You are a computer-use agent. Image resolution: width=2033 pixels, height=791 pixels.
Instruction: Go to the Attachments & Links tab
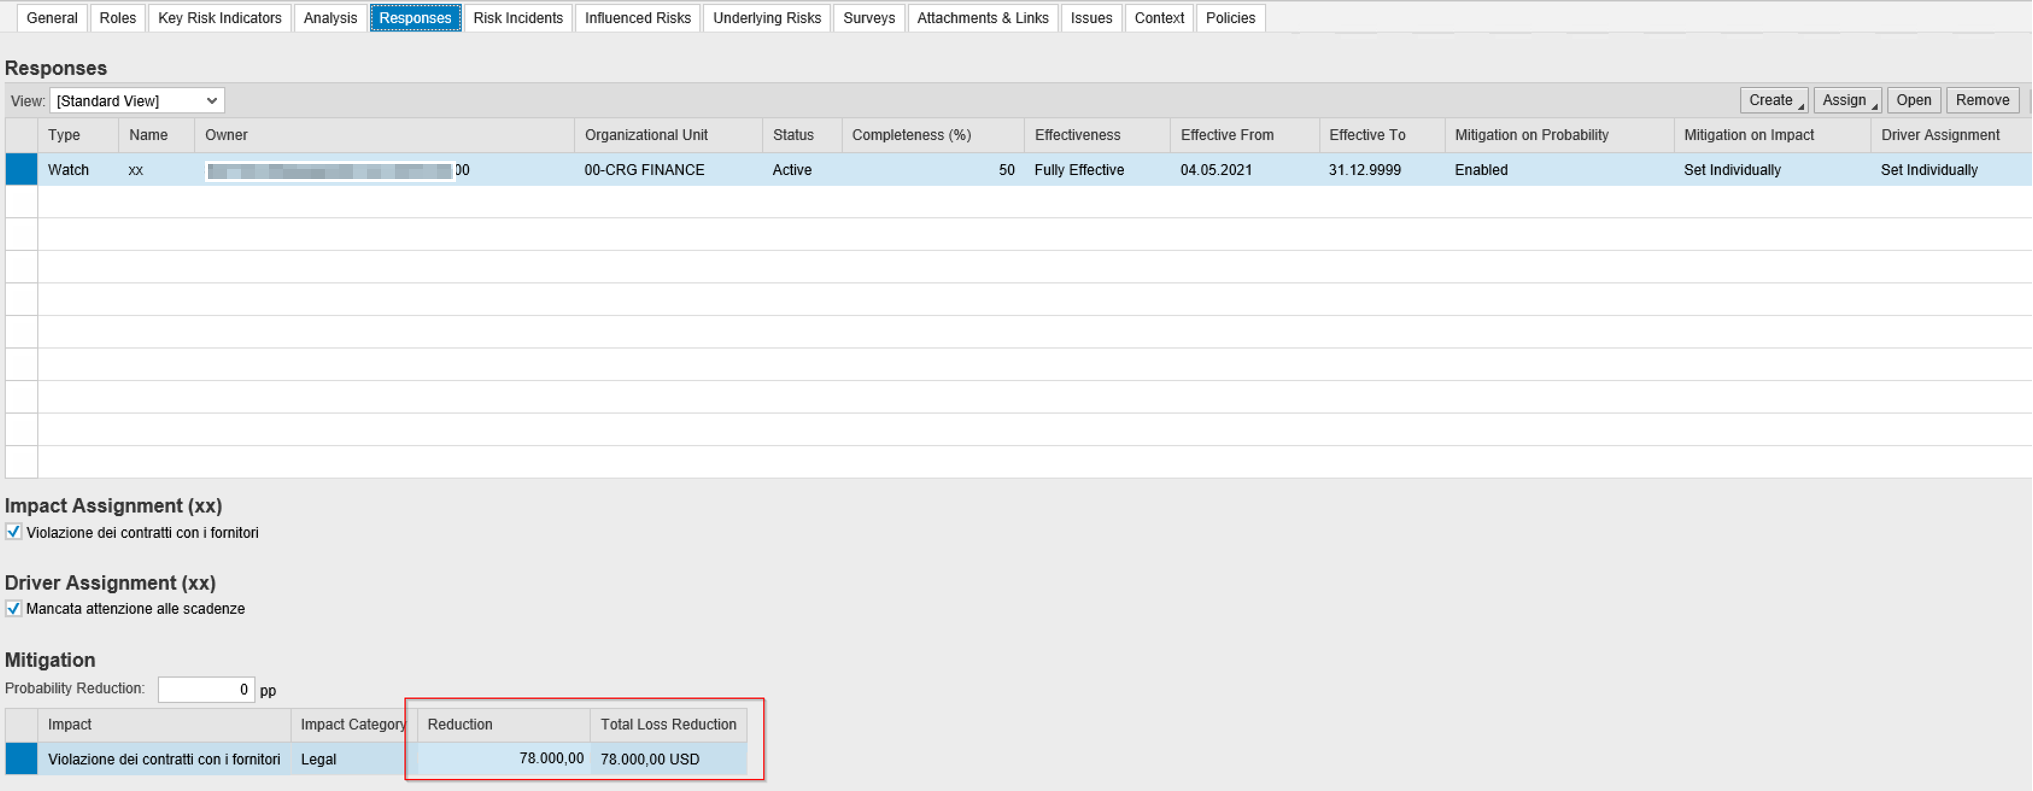click(982, 18)
